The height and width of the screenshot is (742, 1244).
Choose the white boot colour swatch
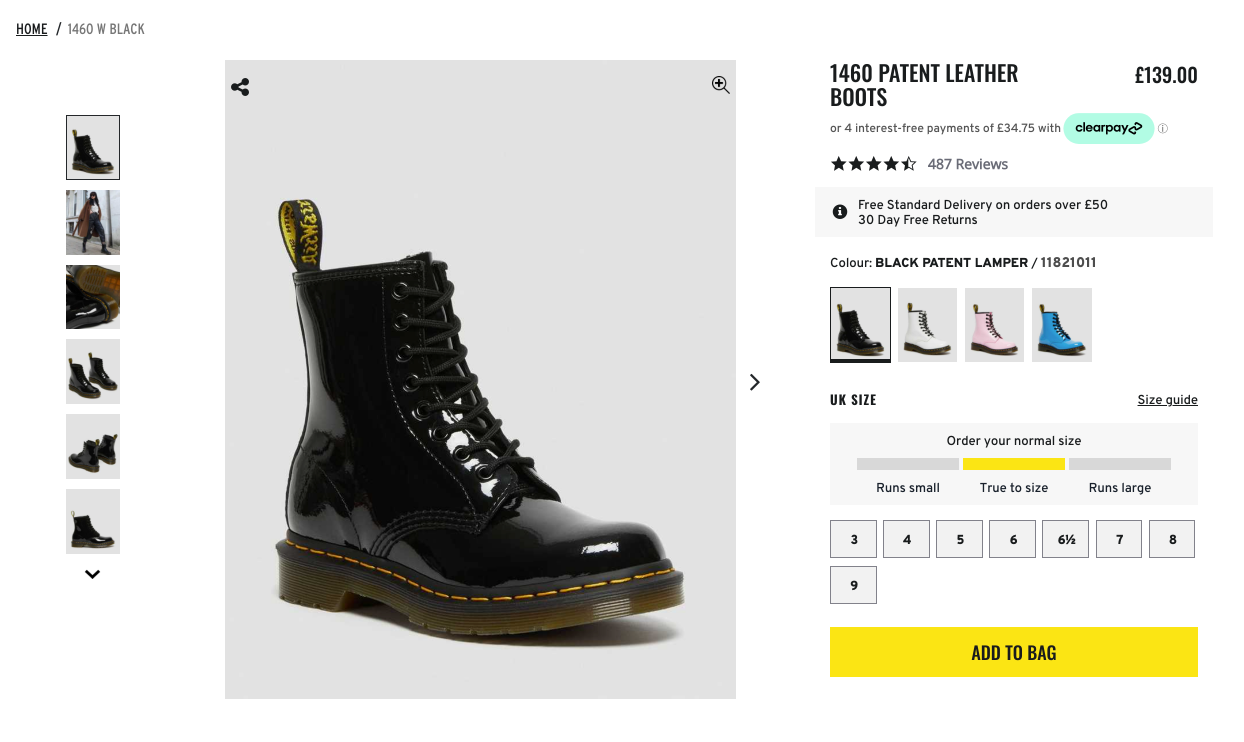pos(927,324)
